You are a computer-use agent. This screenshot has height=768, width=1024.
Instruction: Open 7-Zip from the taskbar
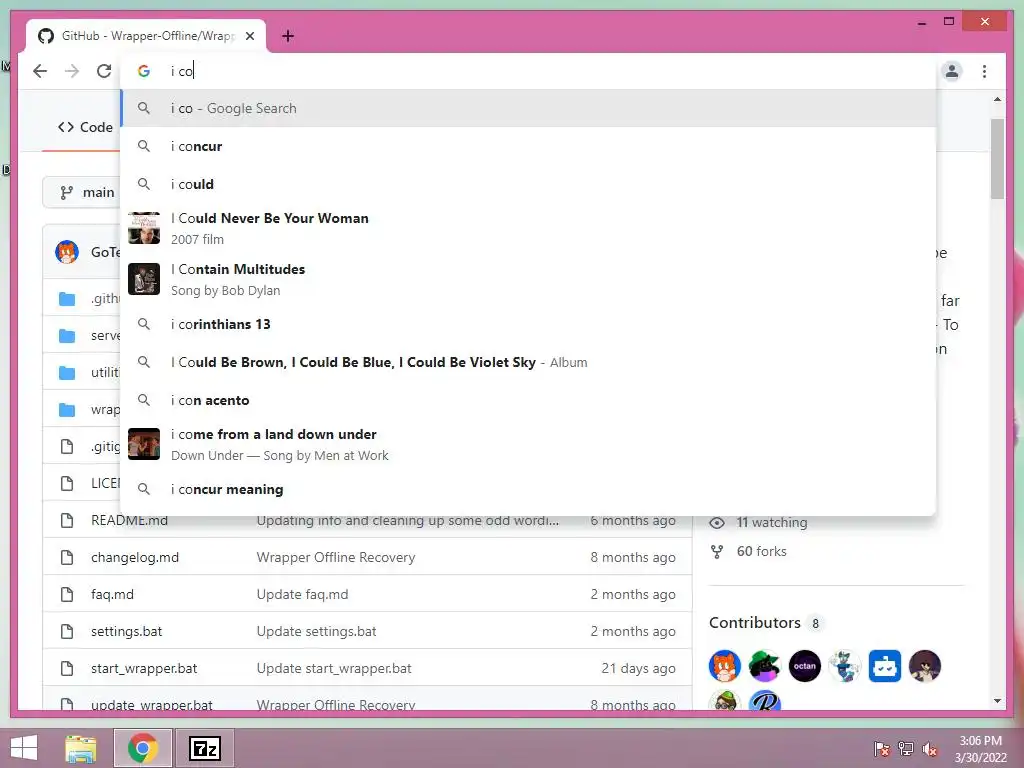(x=204, y=748)
